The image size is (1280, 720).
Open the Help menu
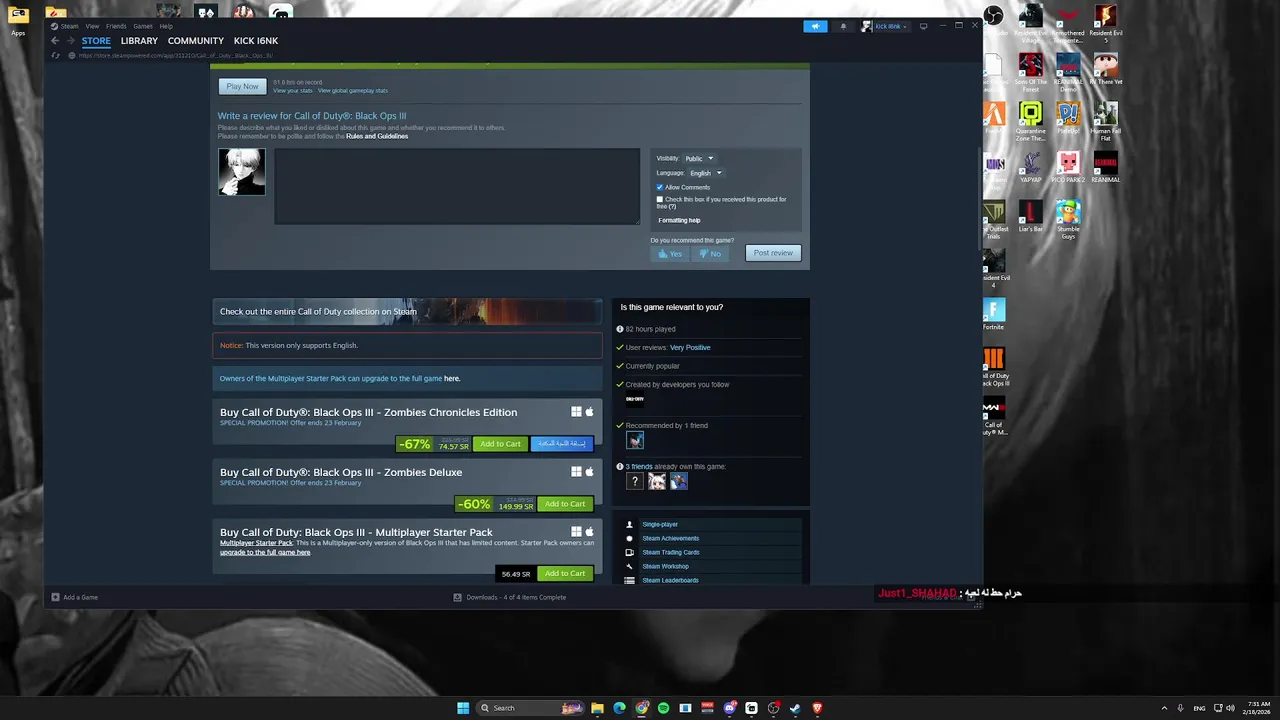166,26
